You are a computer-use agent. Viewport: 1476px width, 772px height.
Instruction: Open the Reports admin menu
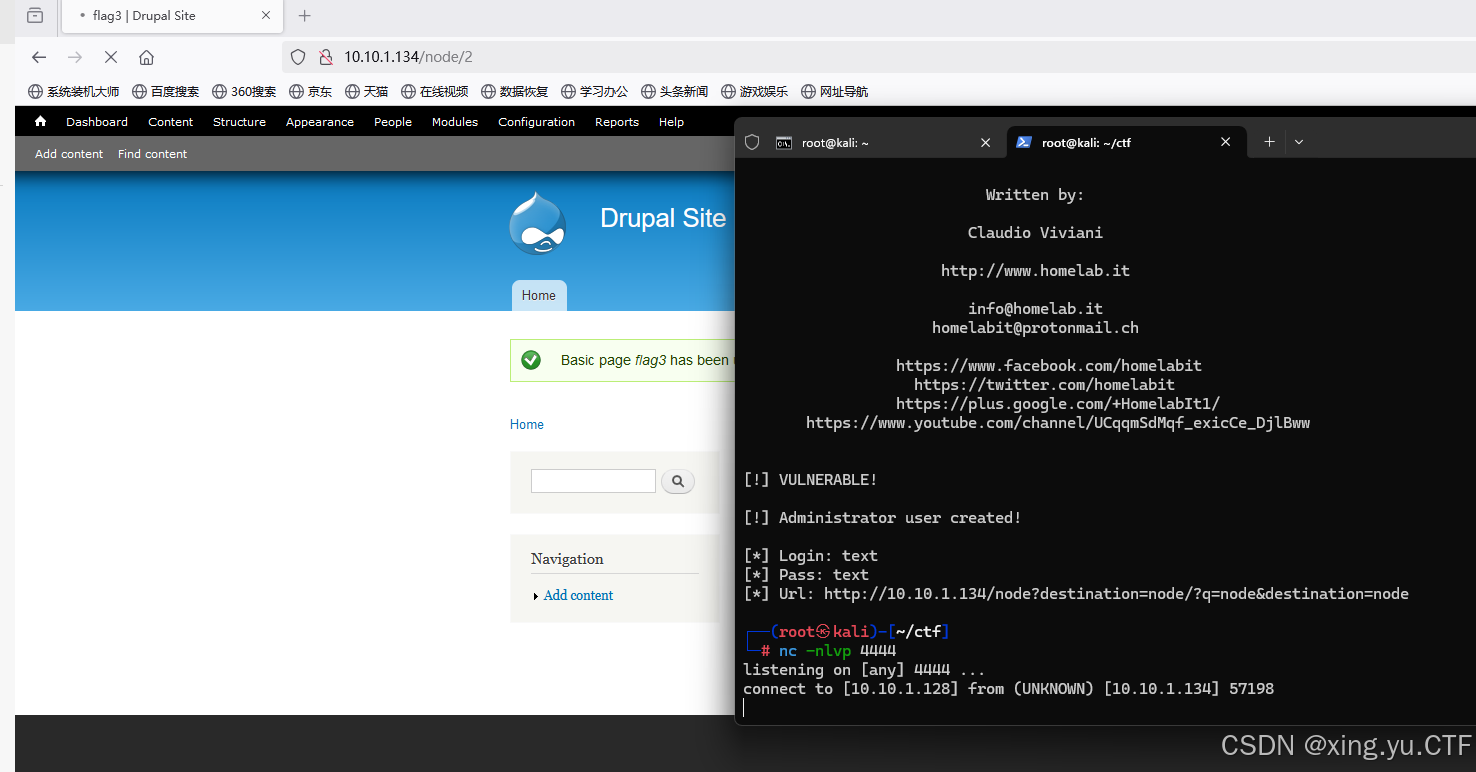(617, 122)
